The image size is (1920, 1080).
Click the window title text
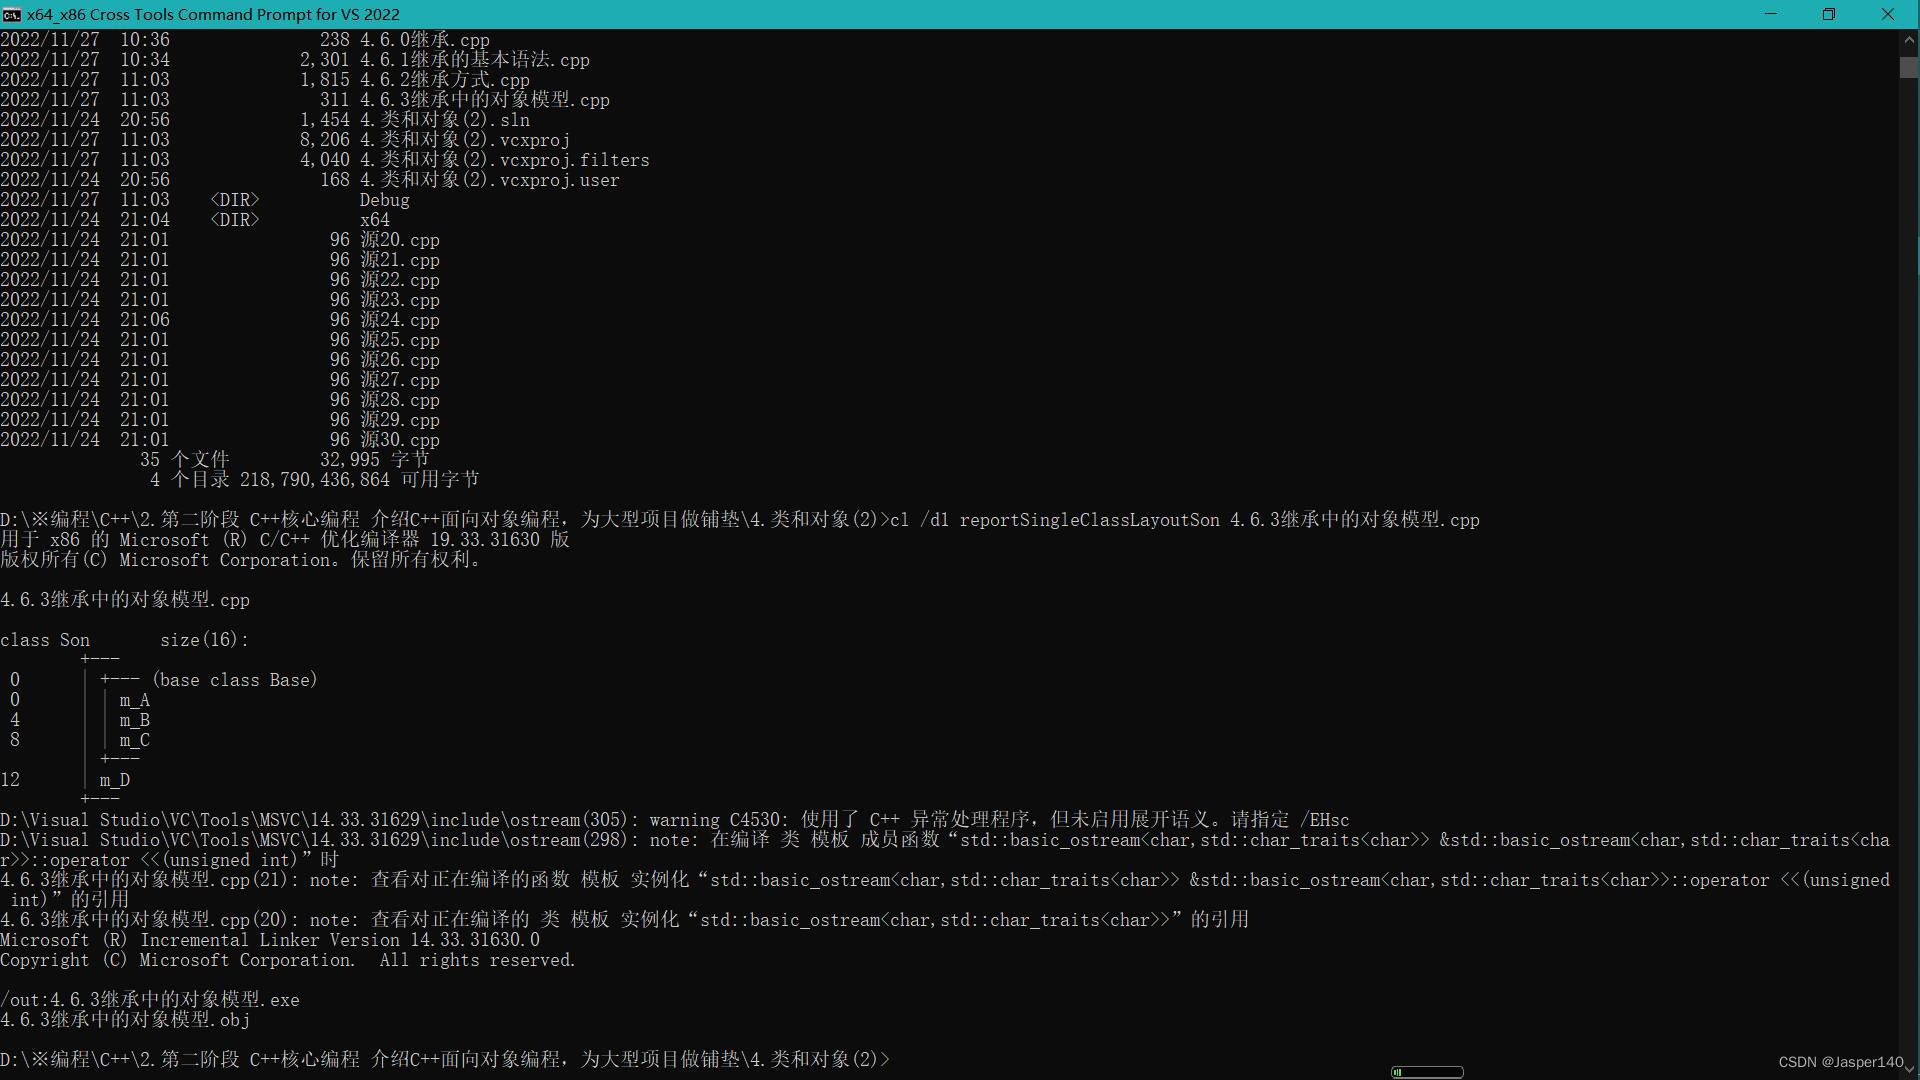click(x=213, y=14)
